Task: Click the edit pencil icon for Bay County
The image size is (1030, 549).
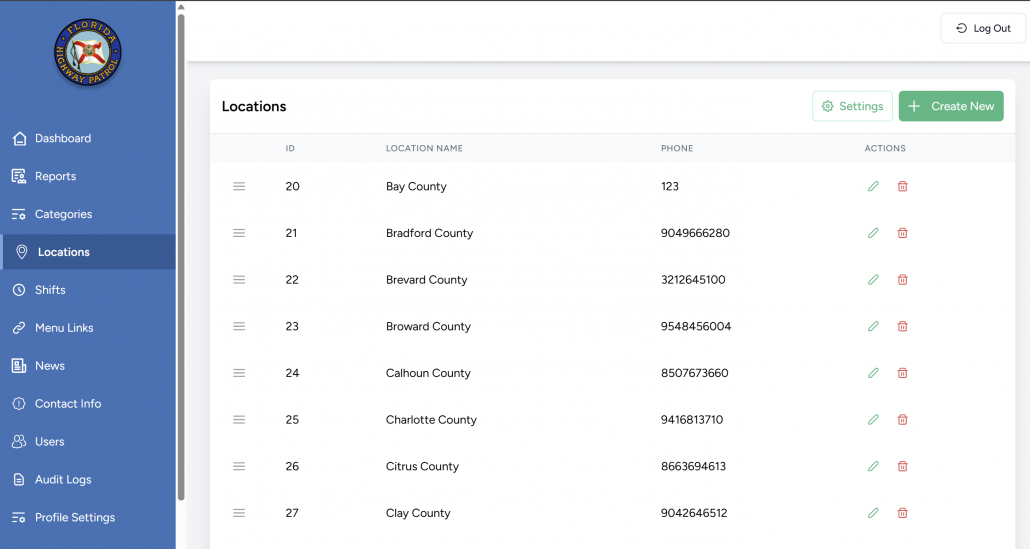Action: pyautogui.click(x=873, y=186)
